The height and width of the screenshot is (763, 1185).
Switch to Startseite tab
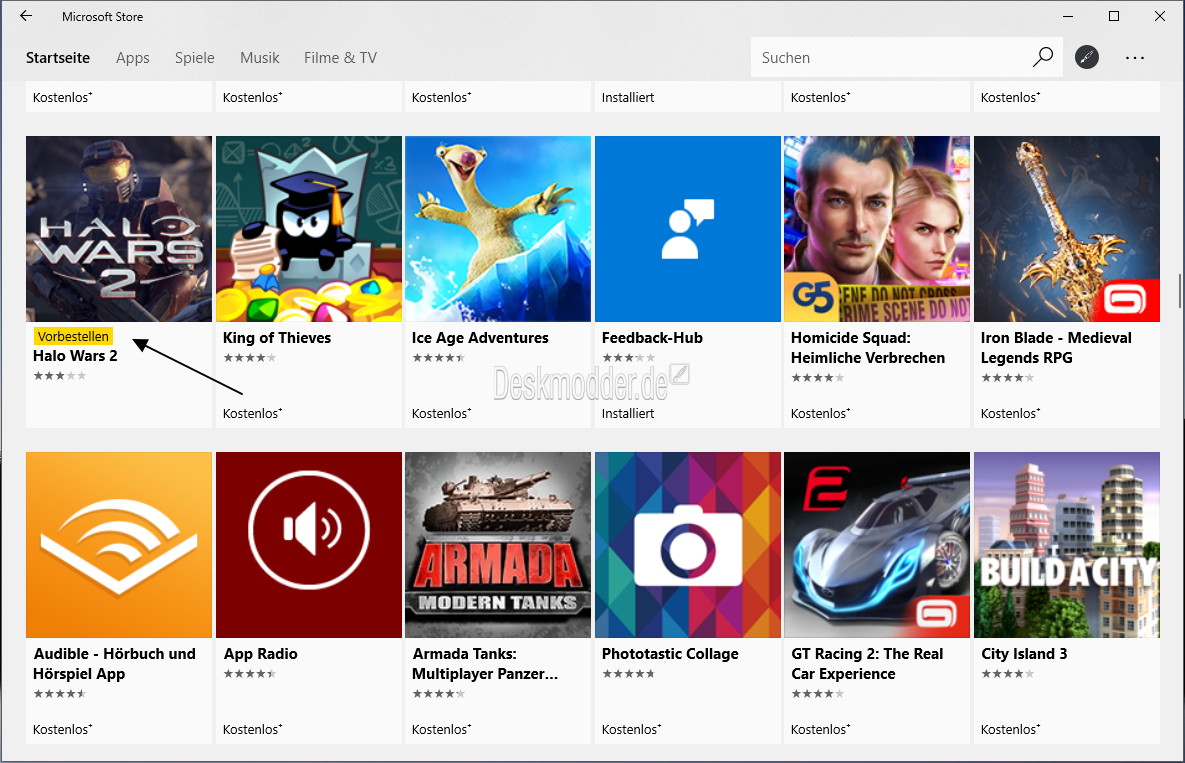[57, 57]
